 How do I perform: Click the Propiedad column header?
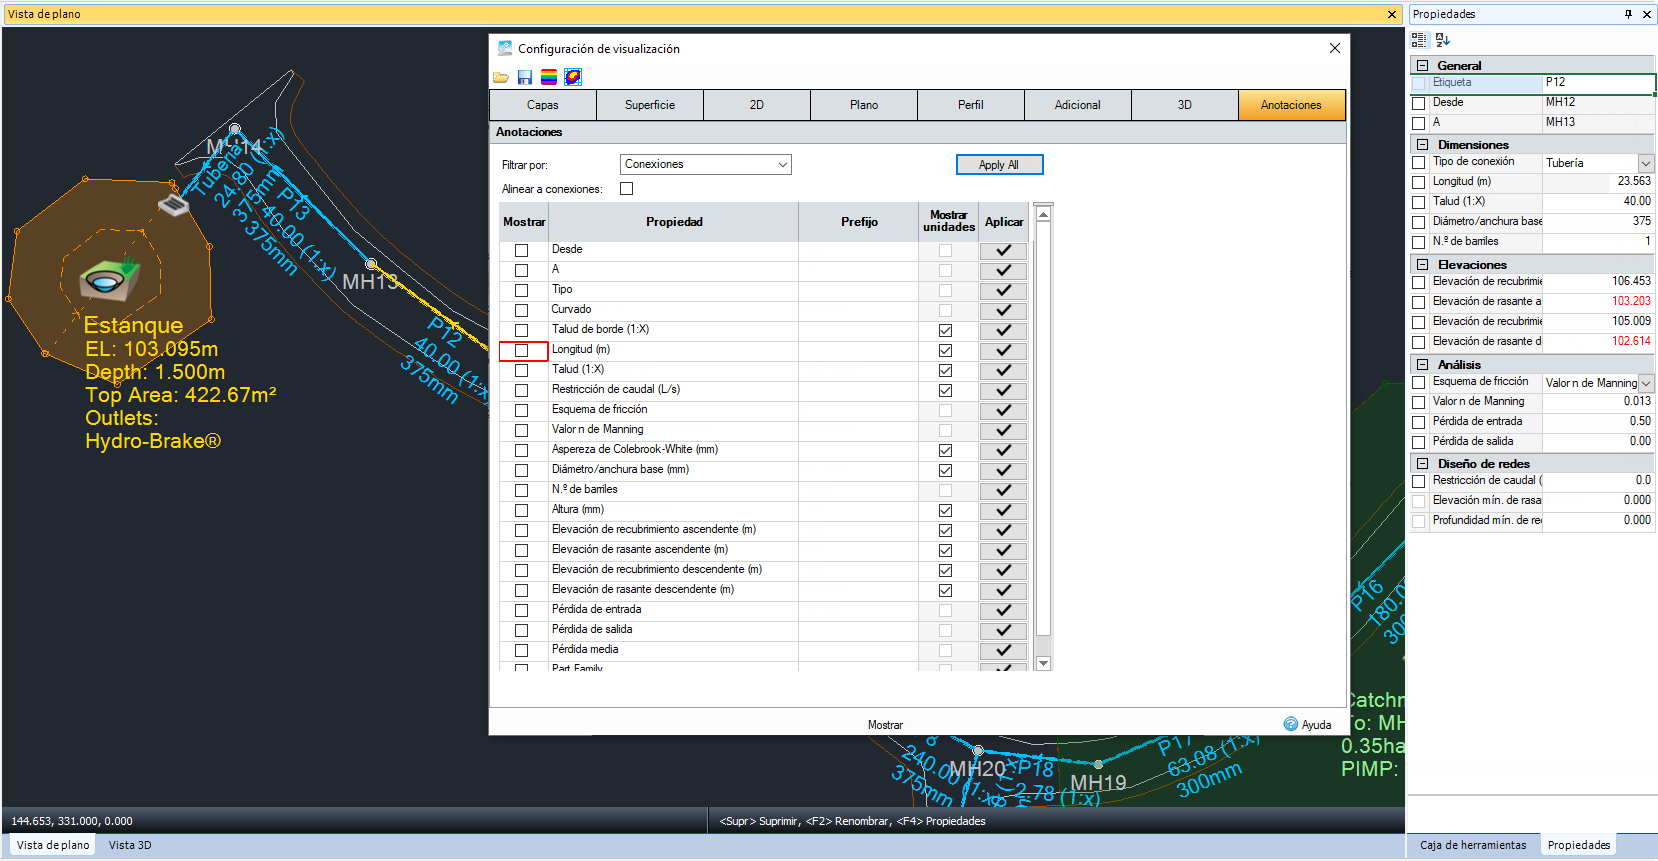point(674,222)
